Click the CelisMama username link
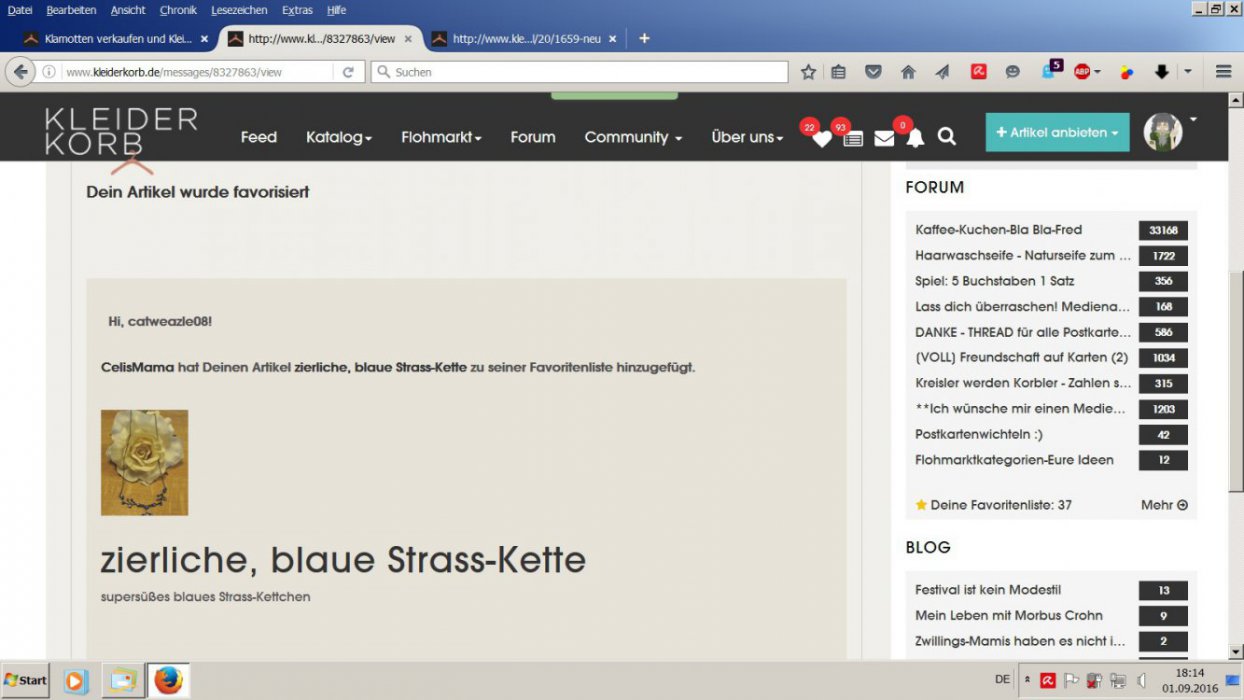1244x700 pixels. (137, 367)
